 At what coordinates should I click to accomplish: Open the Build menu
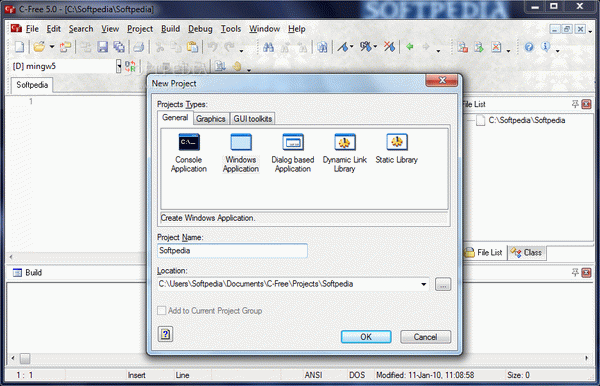(170, 29)
